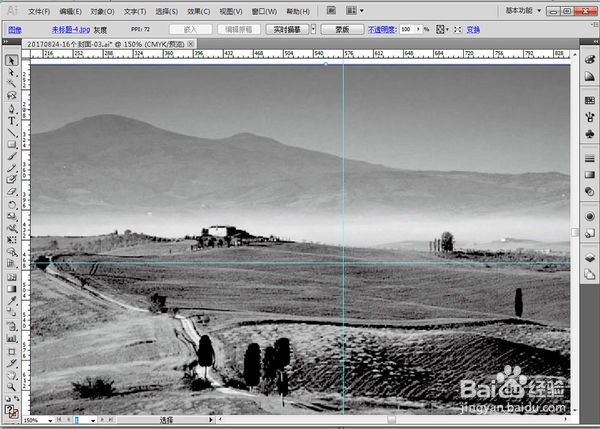The height and width of the screenshot is (429, 600).
Task: Open the arrange documents dropdown
Action: (x=355, y=11)
